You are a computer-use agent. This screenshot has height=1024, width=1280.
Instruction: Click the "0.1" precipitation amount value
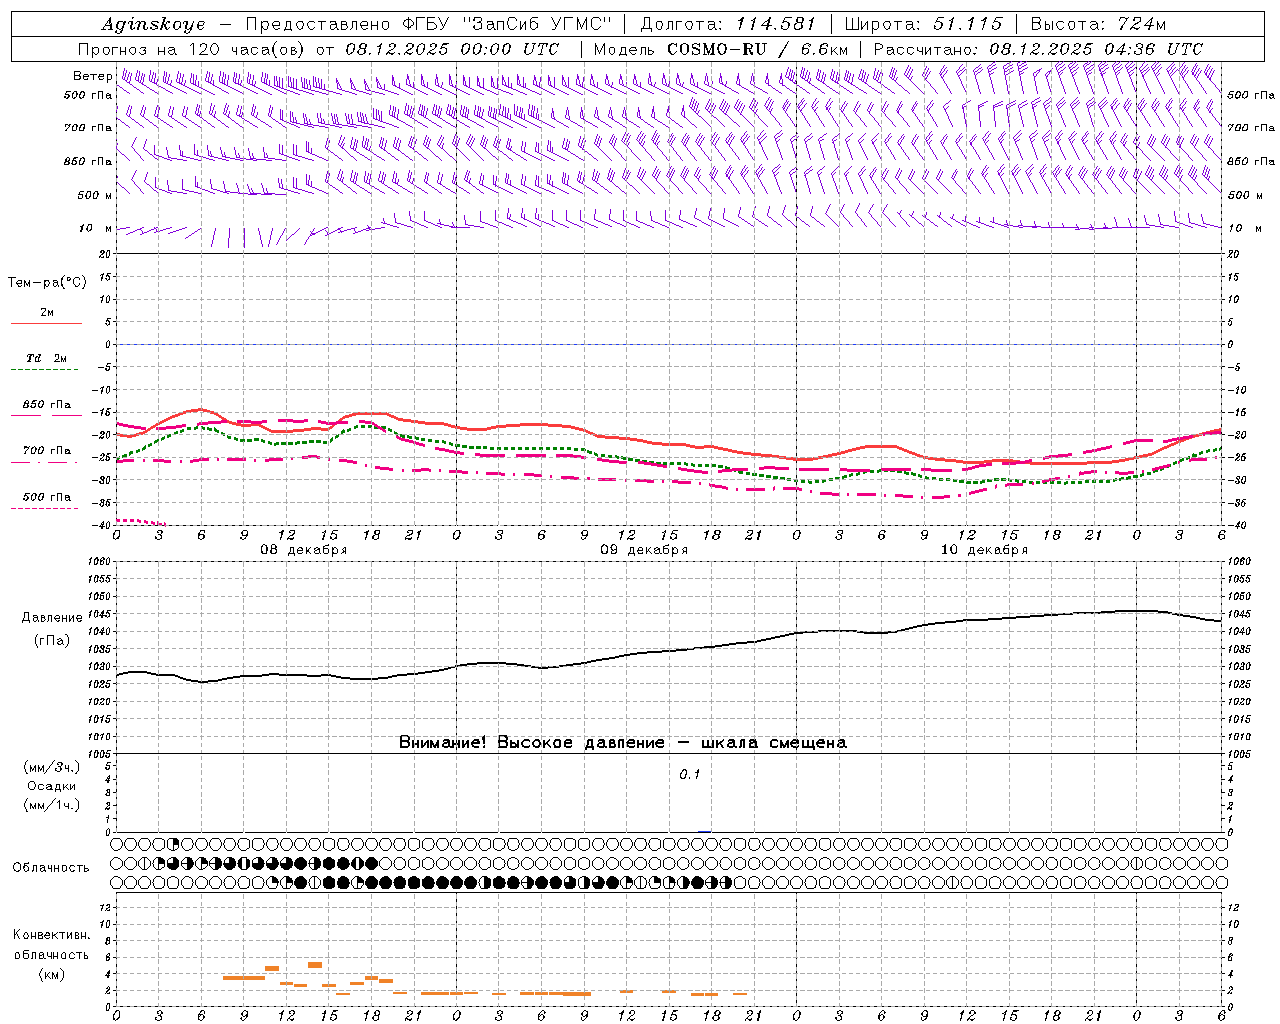coord(690,775)
